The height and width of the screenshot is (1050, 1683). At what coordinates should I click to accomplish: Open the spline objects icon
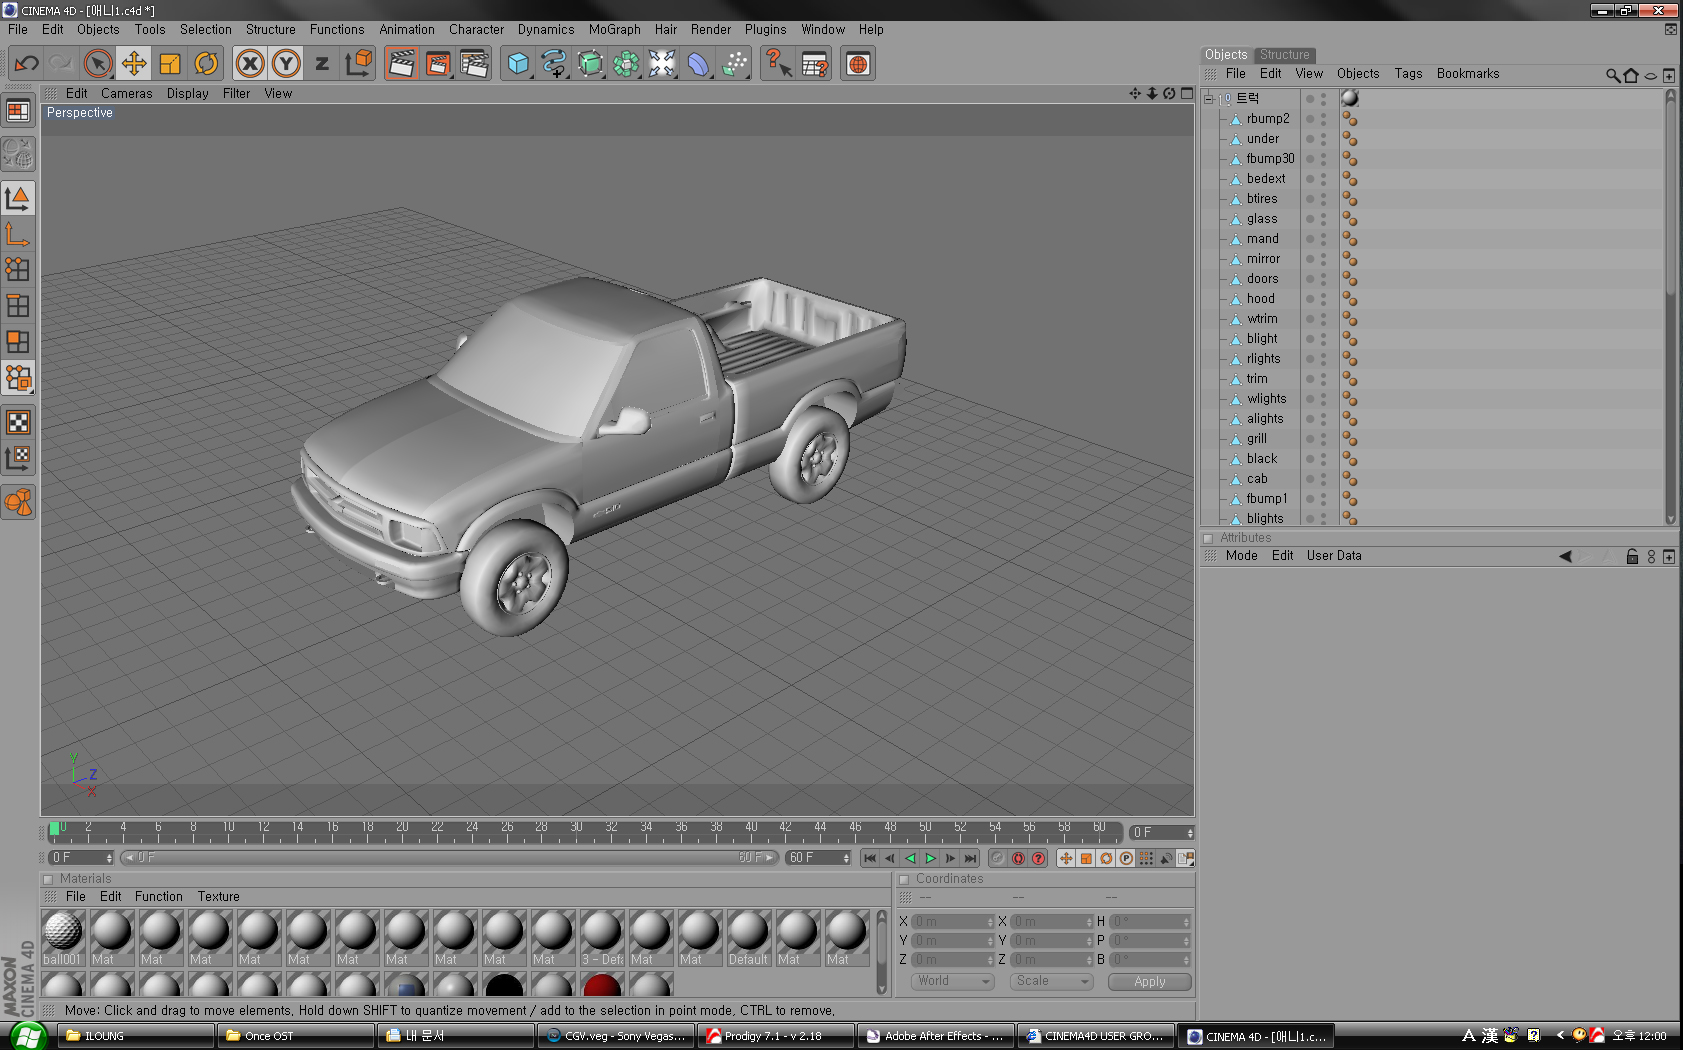click(554, 64)
